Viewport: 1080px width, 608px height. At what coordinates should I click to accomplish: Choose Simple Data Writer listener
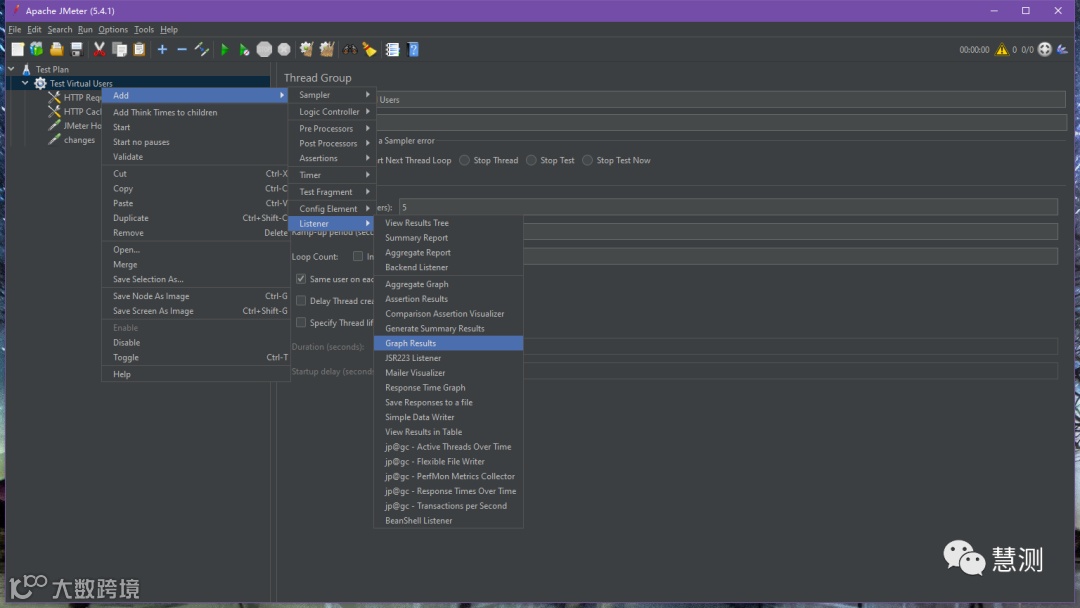tap(448, 417)
